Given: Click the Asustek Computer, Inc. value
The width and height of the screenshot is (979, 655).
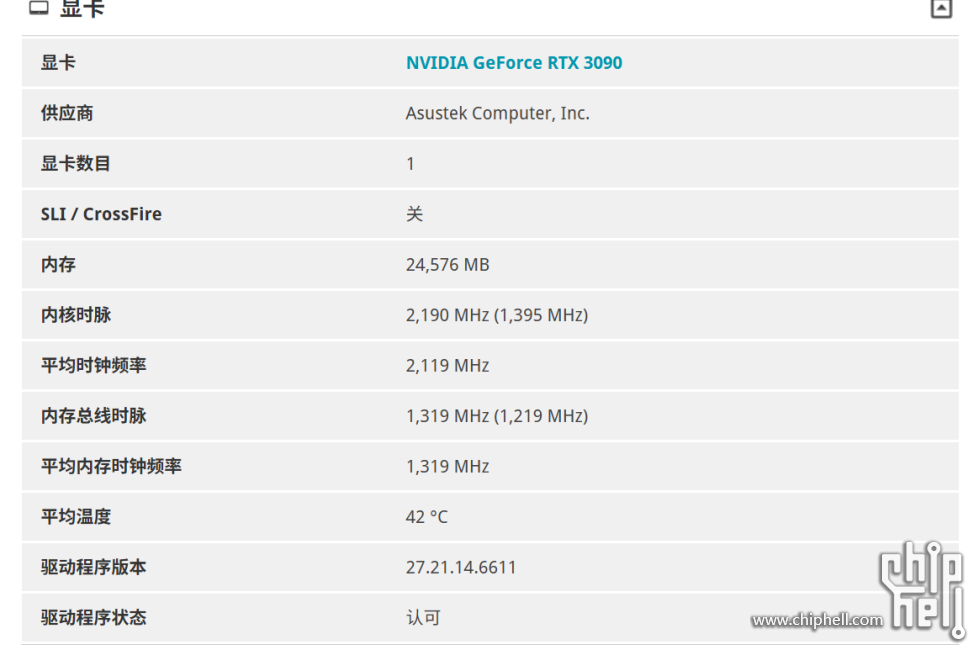Looking at the screenshot, I should click(x=498, y=114).
